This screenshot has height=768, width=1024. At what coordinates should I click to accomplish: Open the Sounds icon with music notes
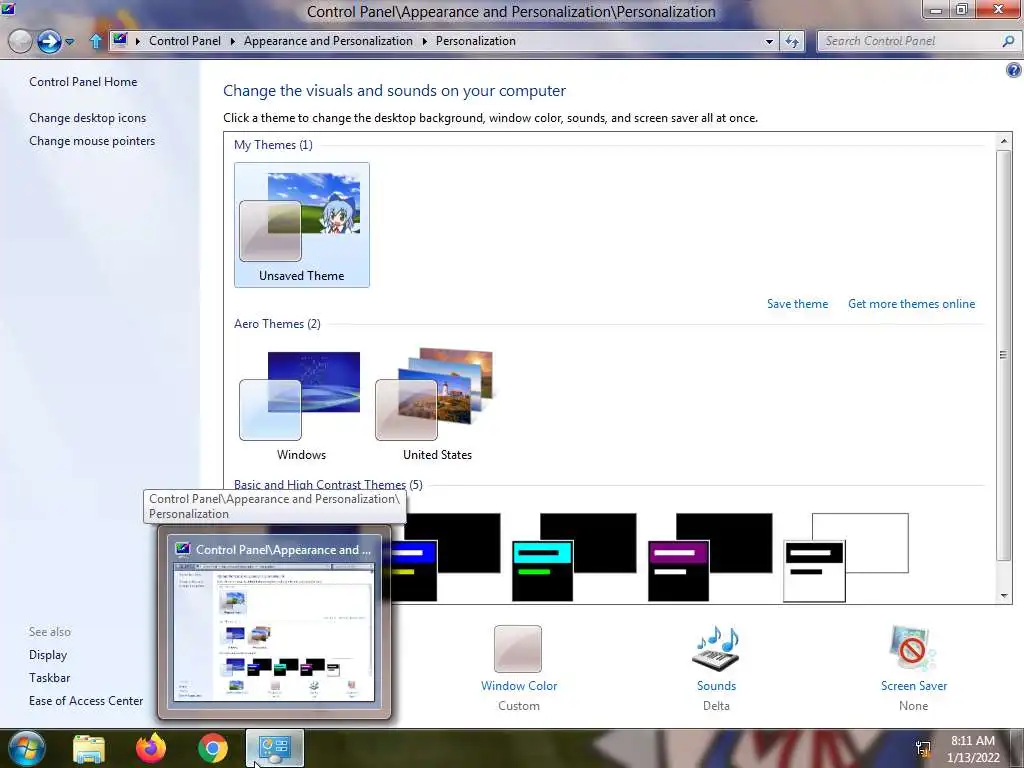click(716, 649)
